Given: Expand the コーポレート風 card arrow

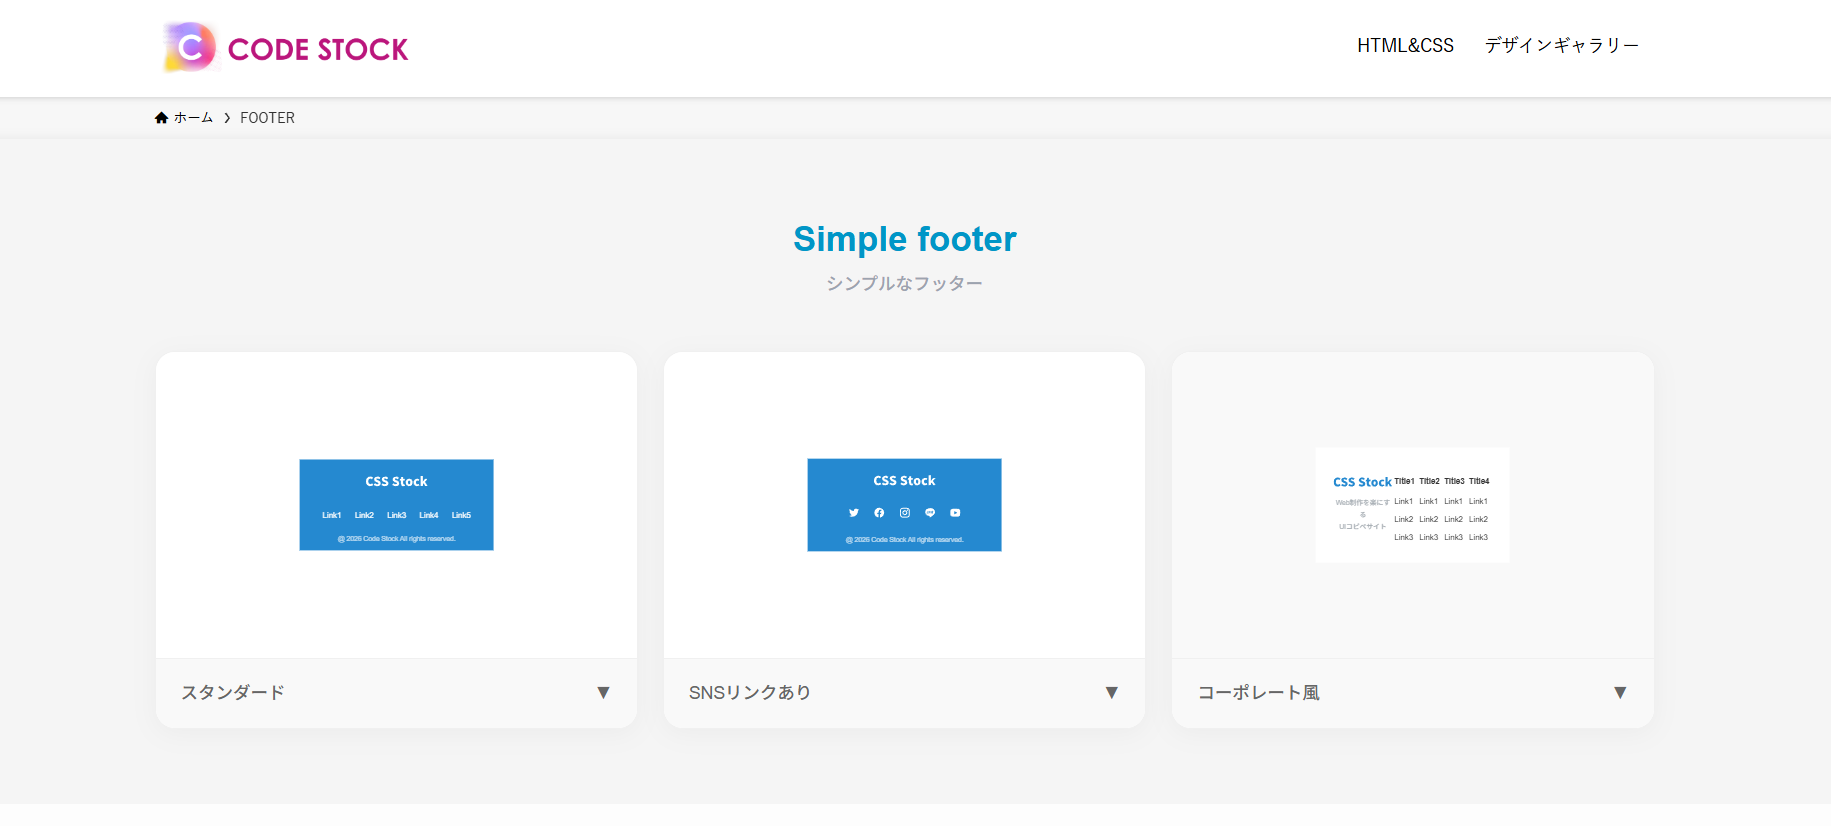Looking at the screenshot, I should [1620, 693].
